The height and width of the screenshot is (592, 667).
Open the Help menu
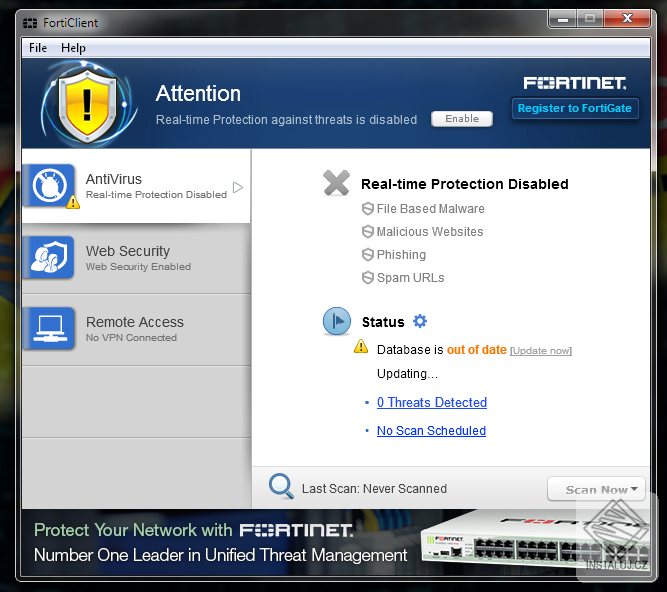point(73,48)
